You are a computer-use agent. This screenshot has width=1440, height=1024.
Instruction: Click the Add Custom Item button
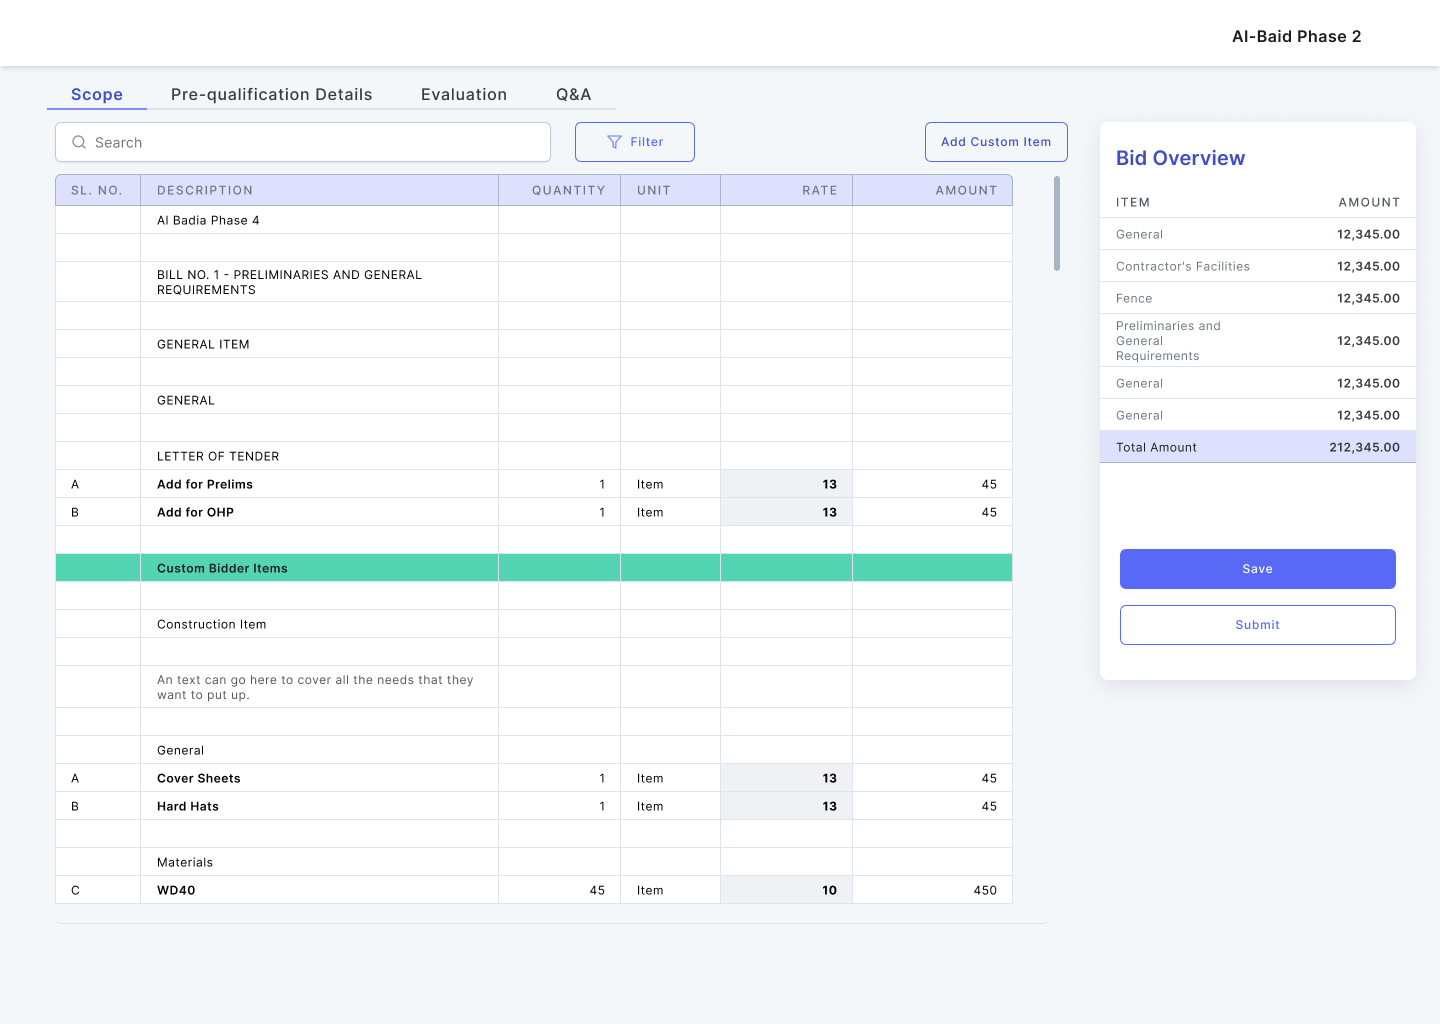tap(996, 142)
